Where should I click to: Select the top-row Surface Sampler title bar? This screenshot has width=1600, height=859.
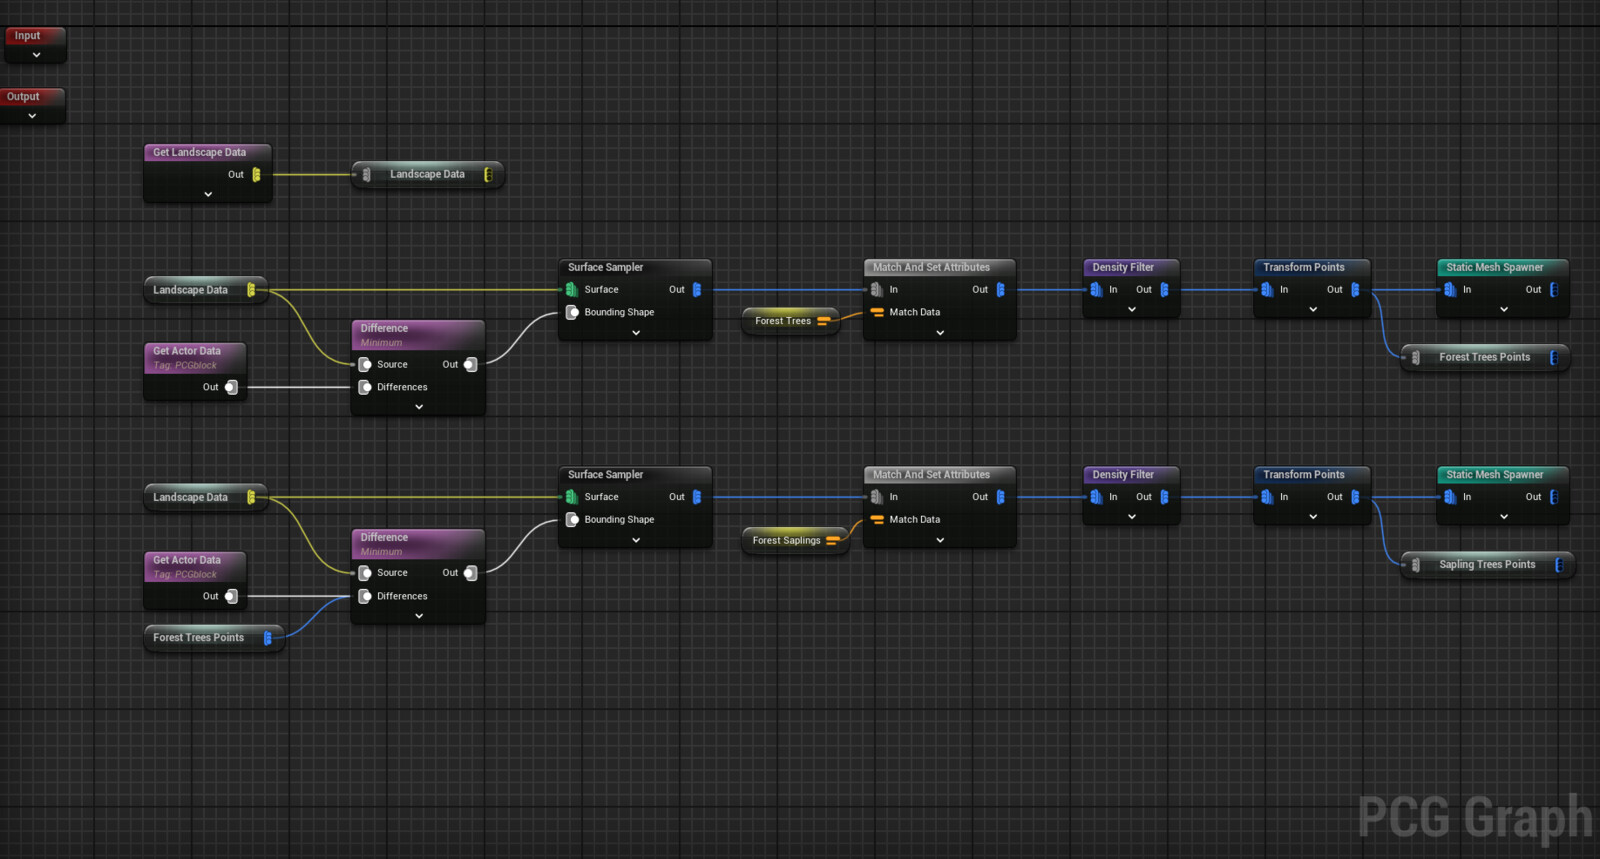[x=635, y=267]
